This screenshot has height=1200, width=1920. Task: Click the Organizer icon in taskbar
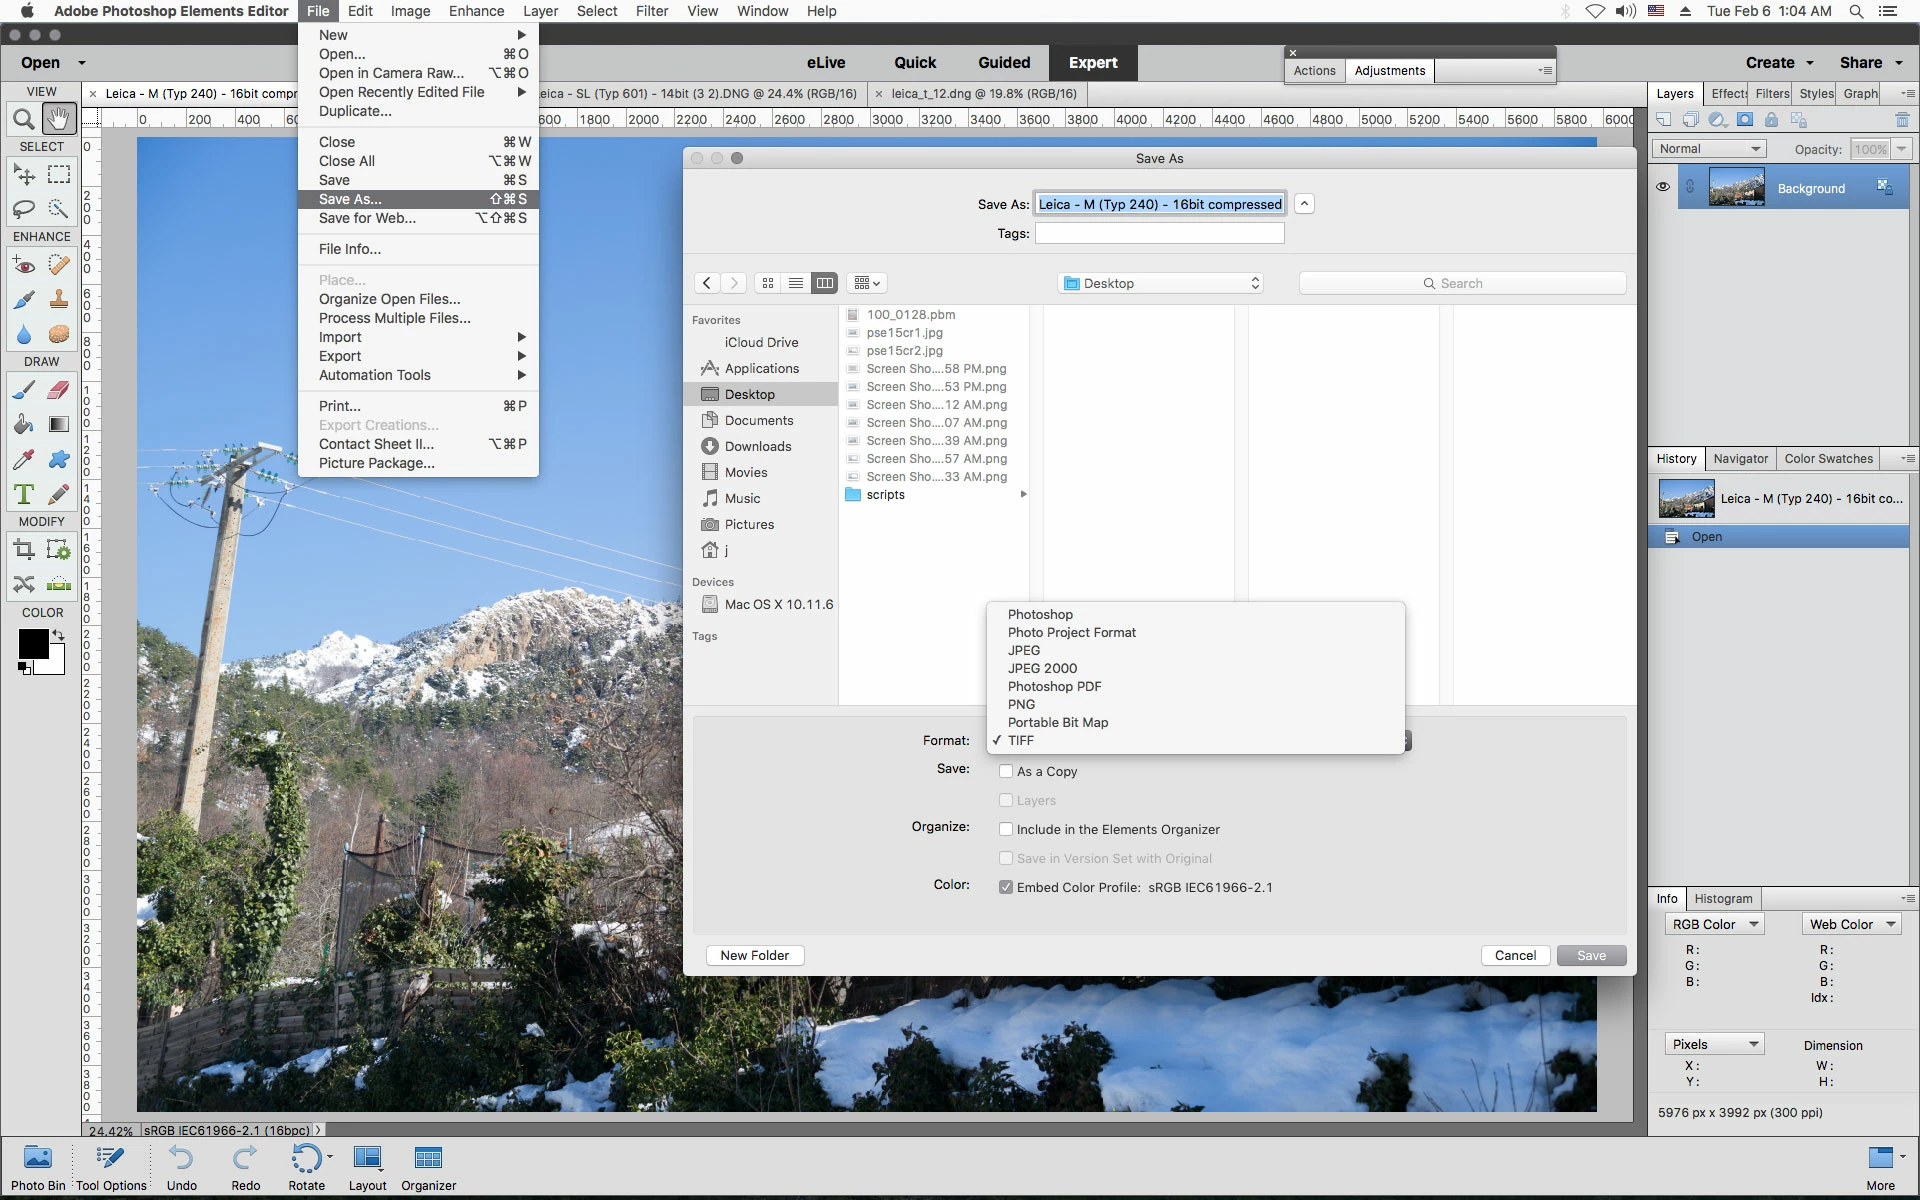[428, 1167]
